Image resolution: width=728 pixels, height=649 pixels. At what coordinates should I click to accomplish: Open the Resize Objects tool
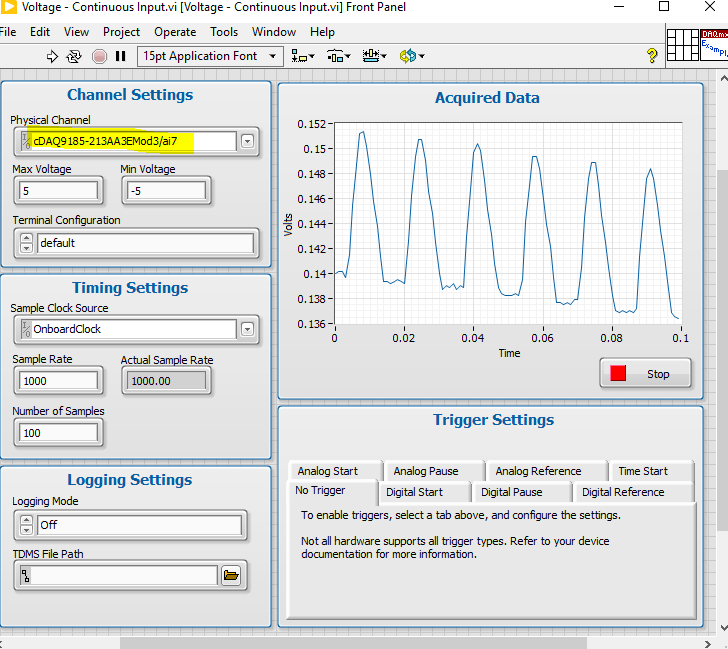click(375, 57)
